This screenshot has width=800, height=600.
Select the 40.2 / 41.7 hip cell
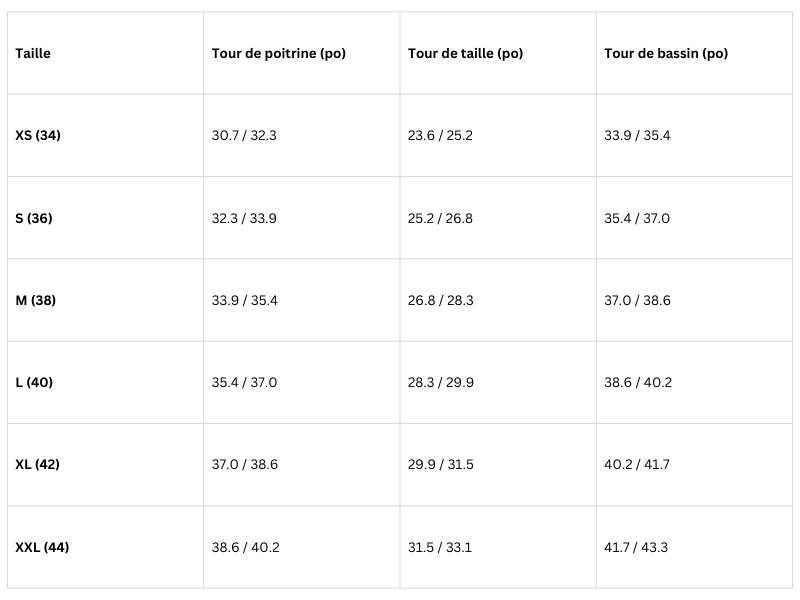coord(636,464)
